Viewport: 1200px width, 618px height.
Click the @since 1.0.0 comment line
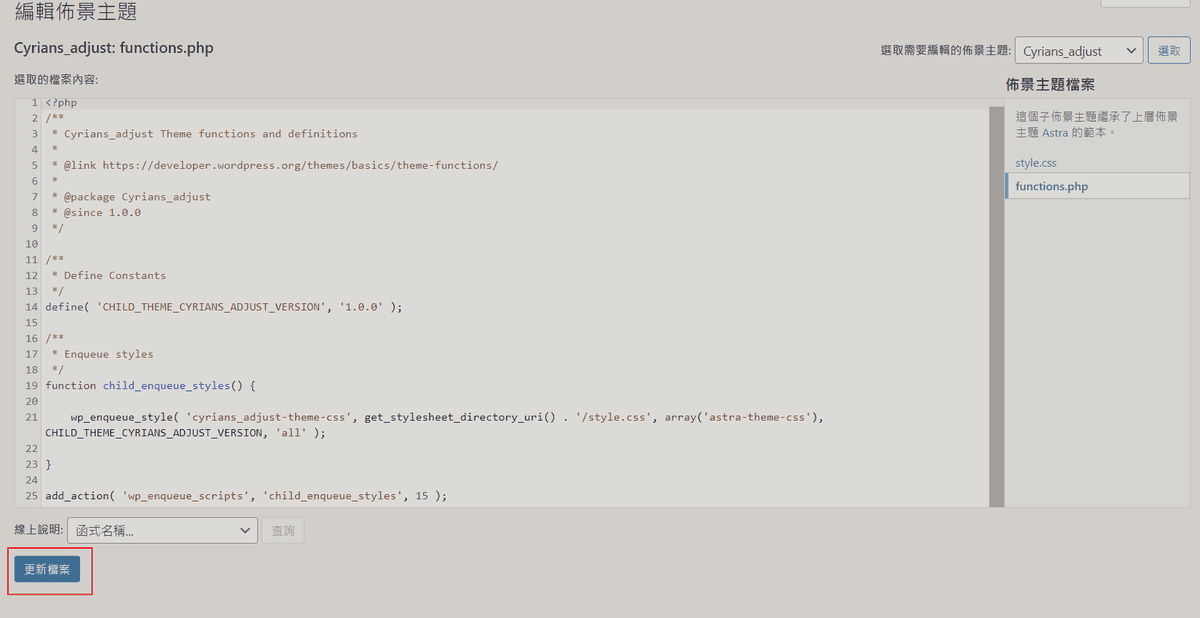tap(96, 212)
